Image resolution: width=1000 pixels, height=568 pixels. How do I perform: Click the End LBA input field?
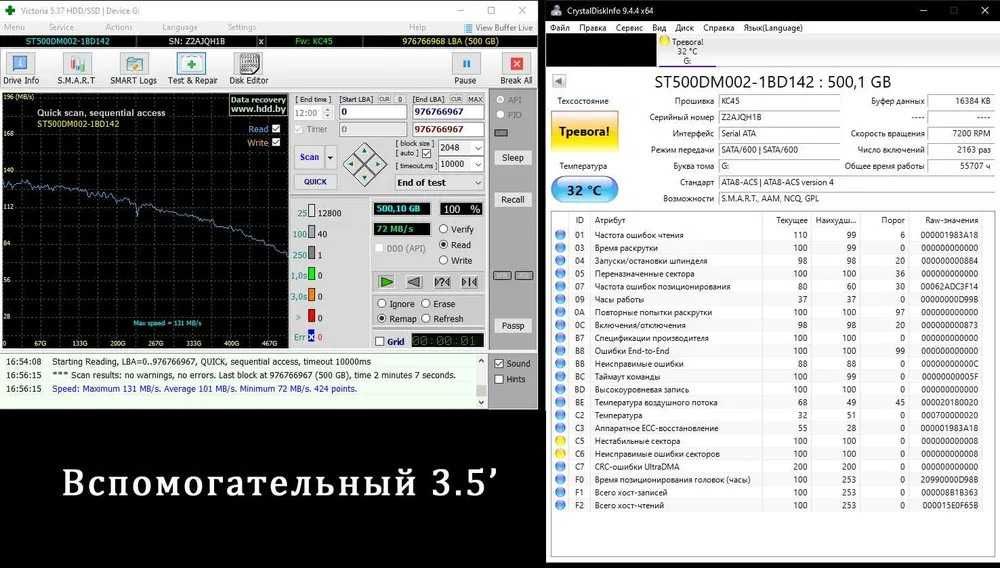click(x=448, y=112)
